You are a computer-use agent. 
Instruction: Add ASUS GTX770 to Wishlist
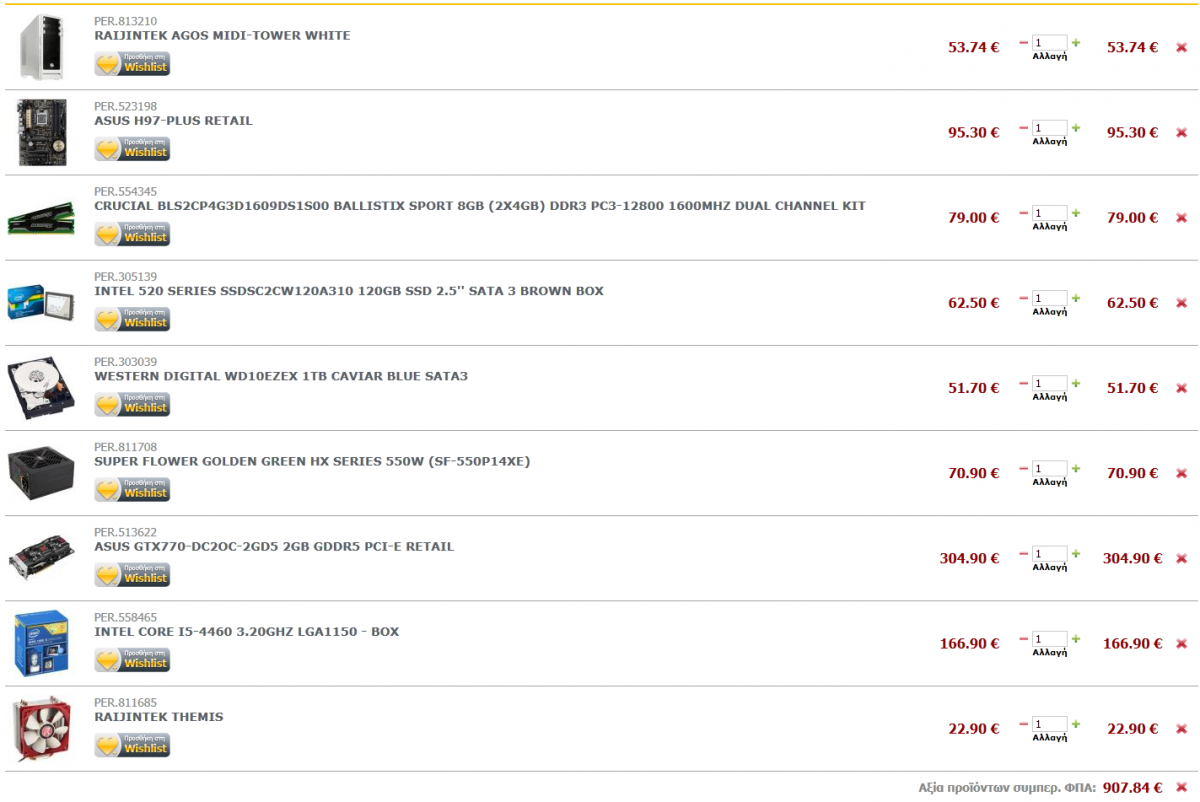coord(132,574)
